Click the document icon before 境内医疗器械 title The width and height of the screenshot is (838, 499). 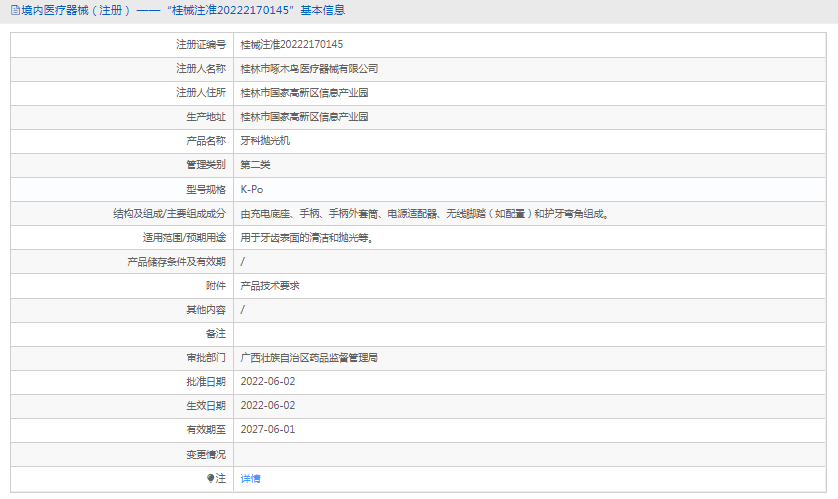[15, 10]
